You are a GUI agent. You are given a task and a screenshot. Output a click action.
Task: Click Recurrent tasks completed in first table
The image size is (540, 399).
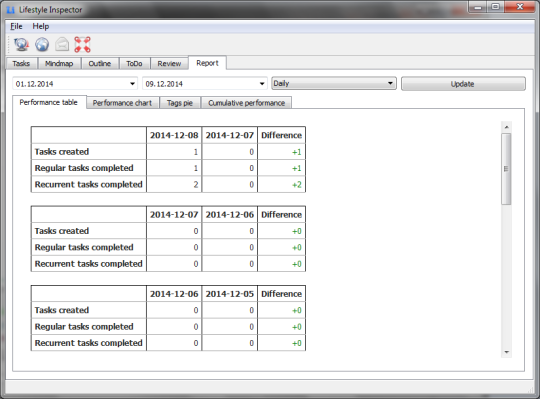(x=89, y=185)
